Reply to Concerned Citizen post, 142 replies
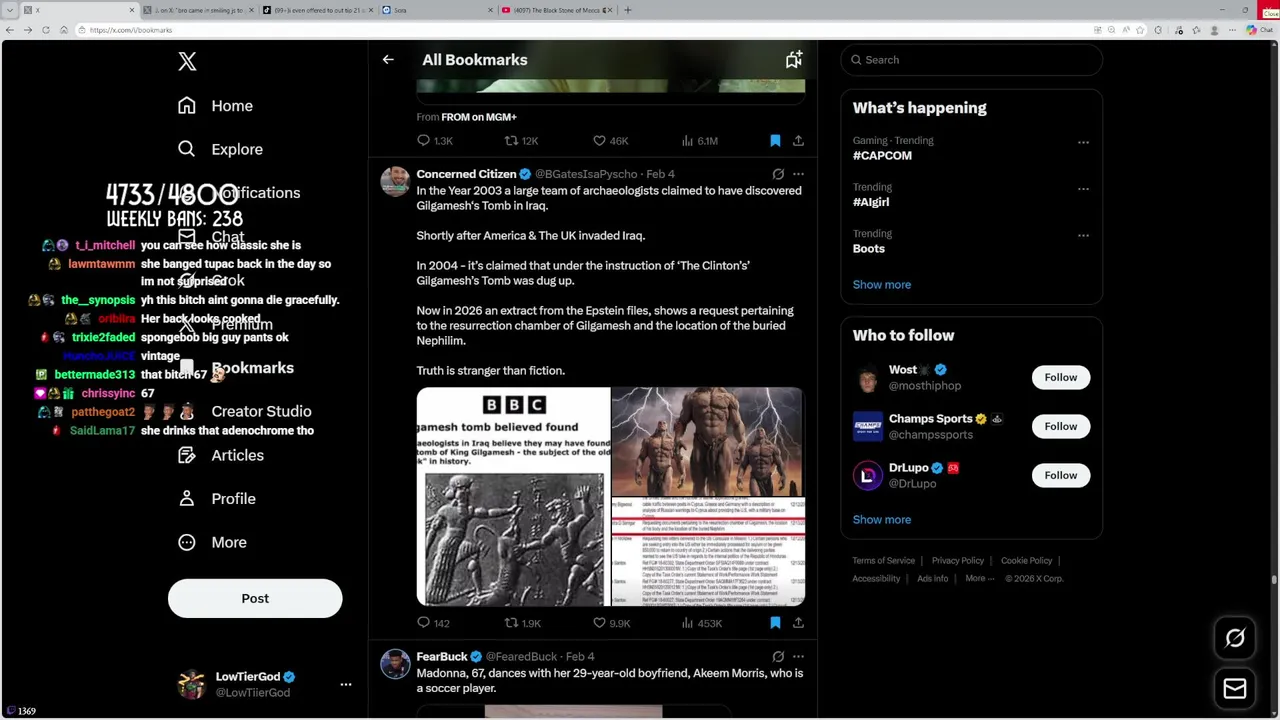Image resolution: width=1280 pixels, height=720 pixels. pyautogui.click(x=434, y=623)
